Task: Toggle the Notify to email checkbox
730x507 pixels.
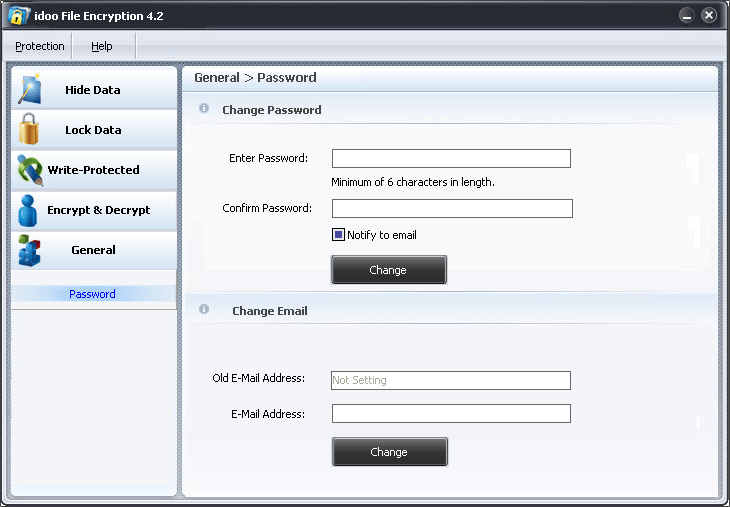Action: click(x=338, y=235)
